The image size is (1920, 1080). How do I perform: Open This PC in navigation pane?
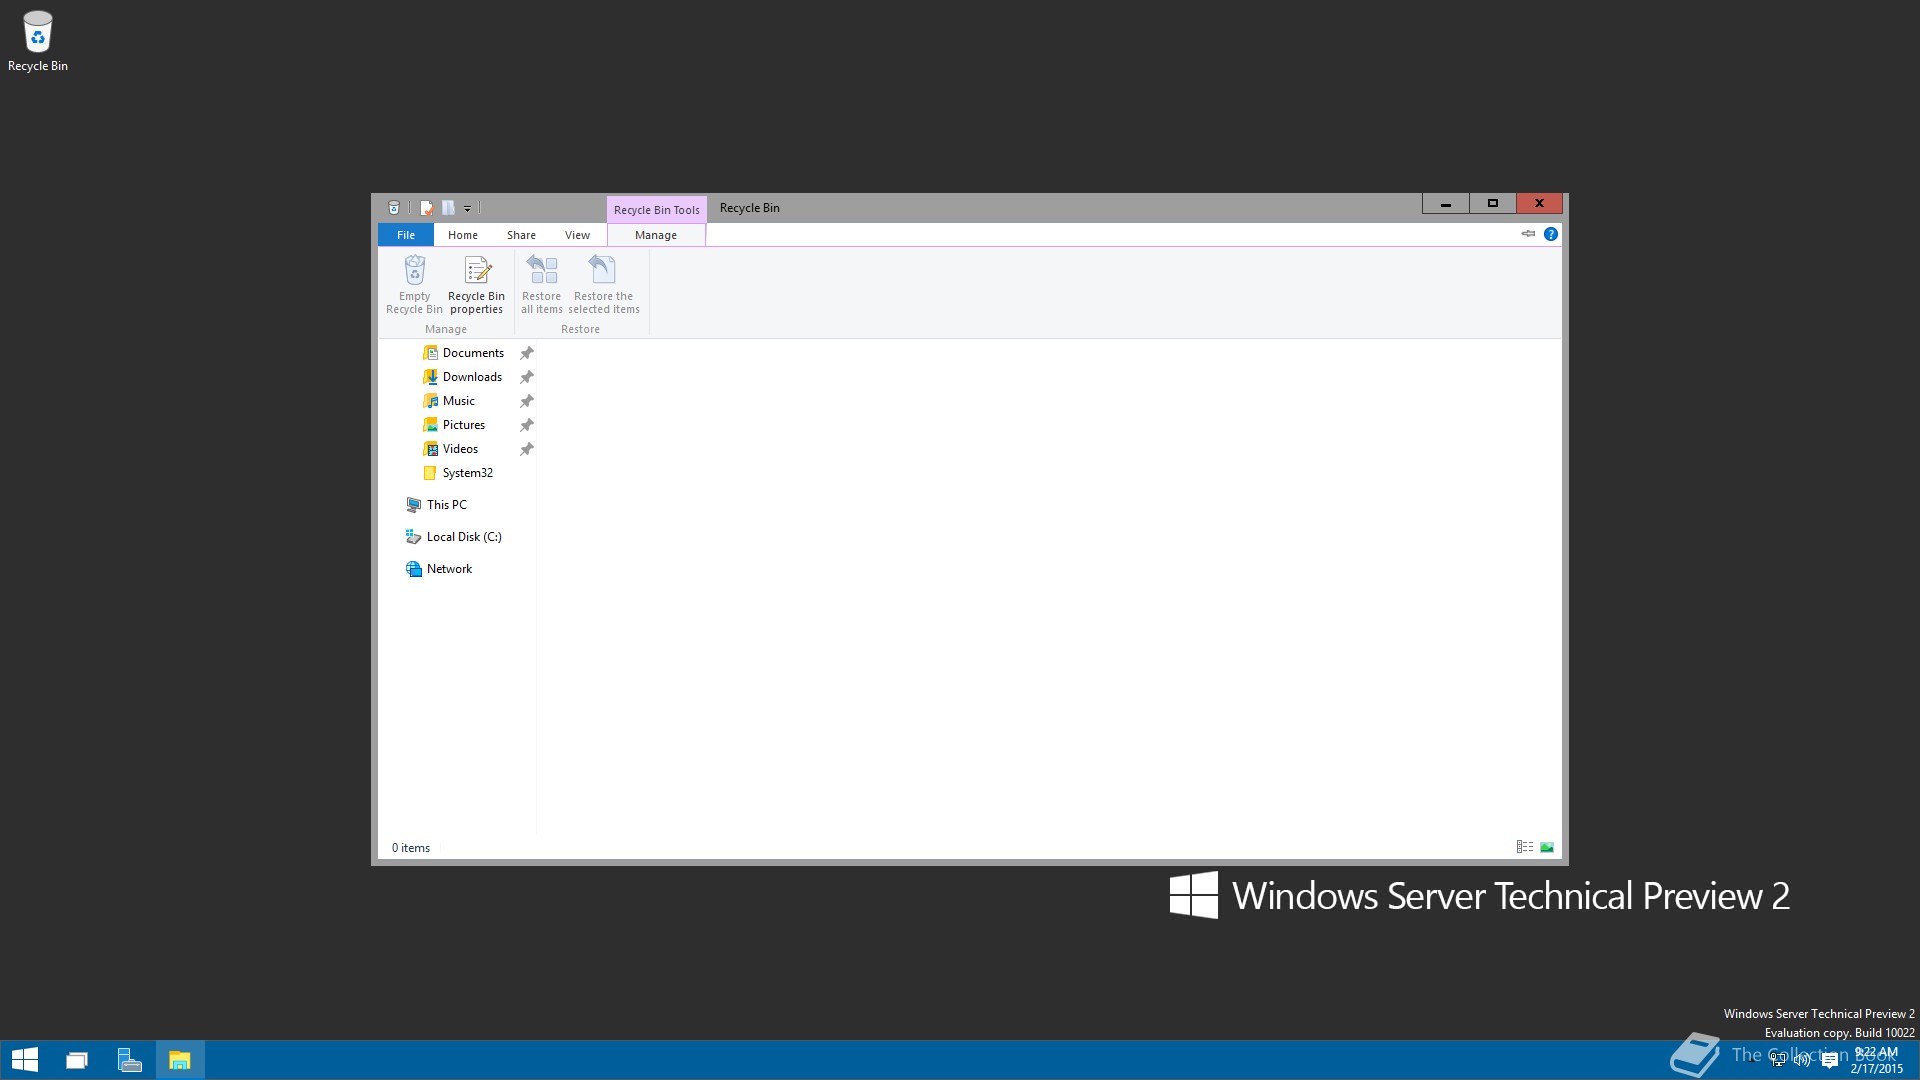[x=446, y=505]
